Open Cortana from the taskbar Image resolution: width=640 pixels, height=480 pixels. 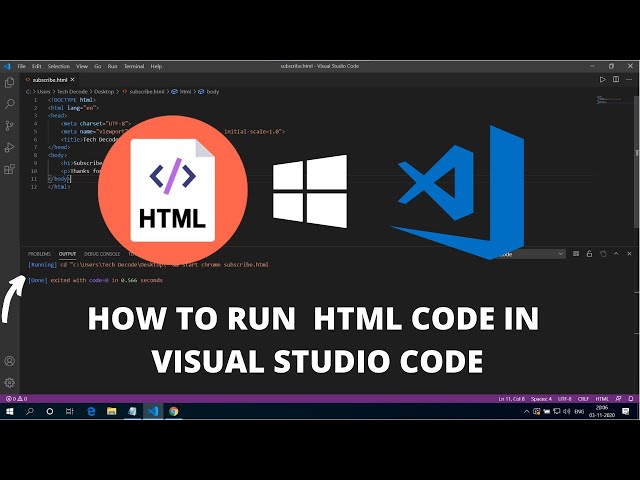pyautogui.click(x=50, y=411)
